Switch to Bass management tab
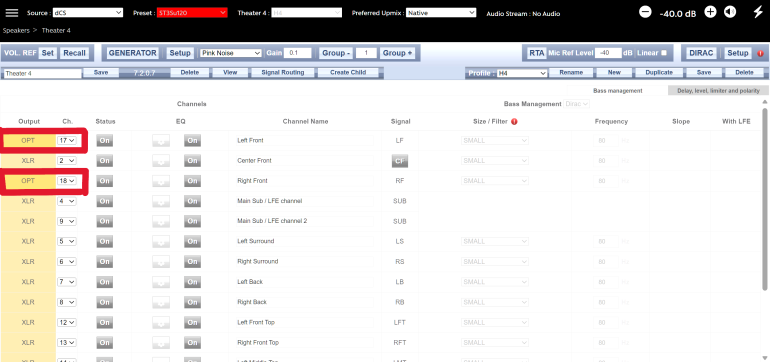This screenshot has height=362, width=770. tap(617, 90)
